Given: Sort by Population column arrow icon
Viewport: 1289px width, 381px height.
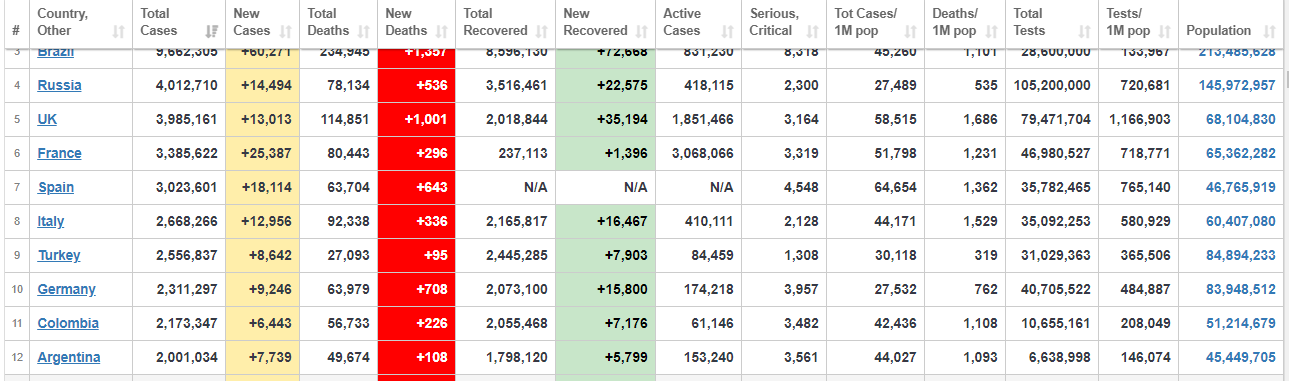Looking at the screenshot, I should (x=1270, y=31).
